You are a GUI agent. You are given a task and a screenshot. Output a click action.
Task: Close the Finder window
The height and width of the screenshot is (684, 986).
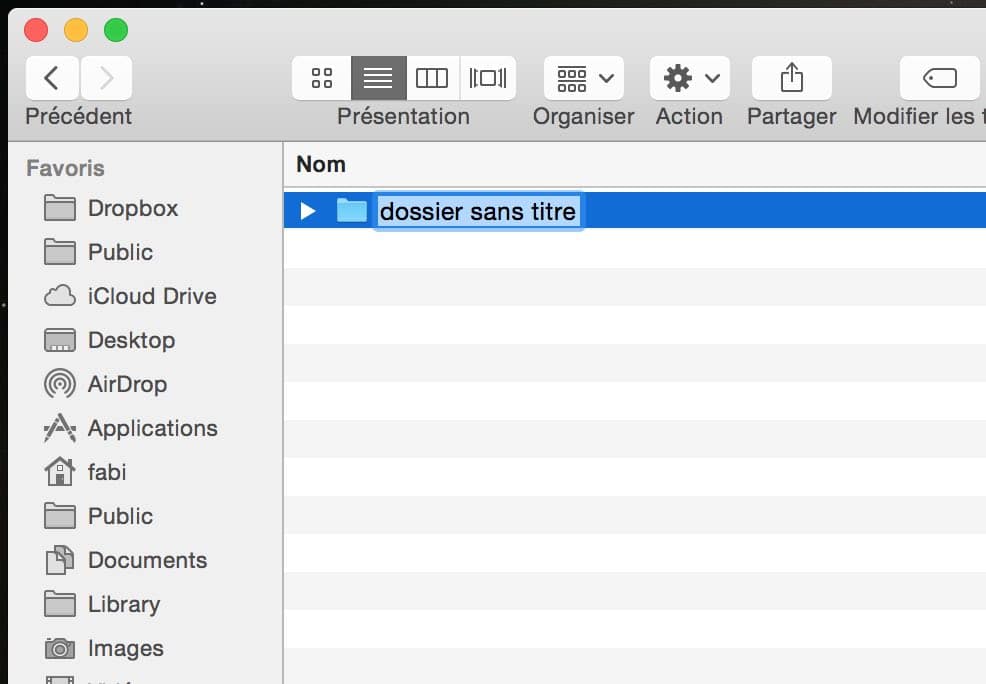[x=36, y=30]
